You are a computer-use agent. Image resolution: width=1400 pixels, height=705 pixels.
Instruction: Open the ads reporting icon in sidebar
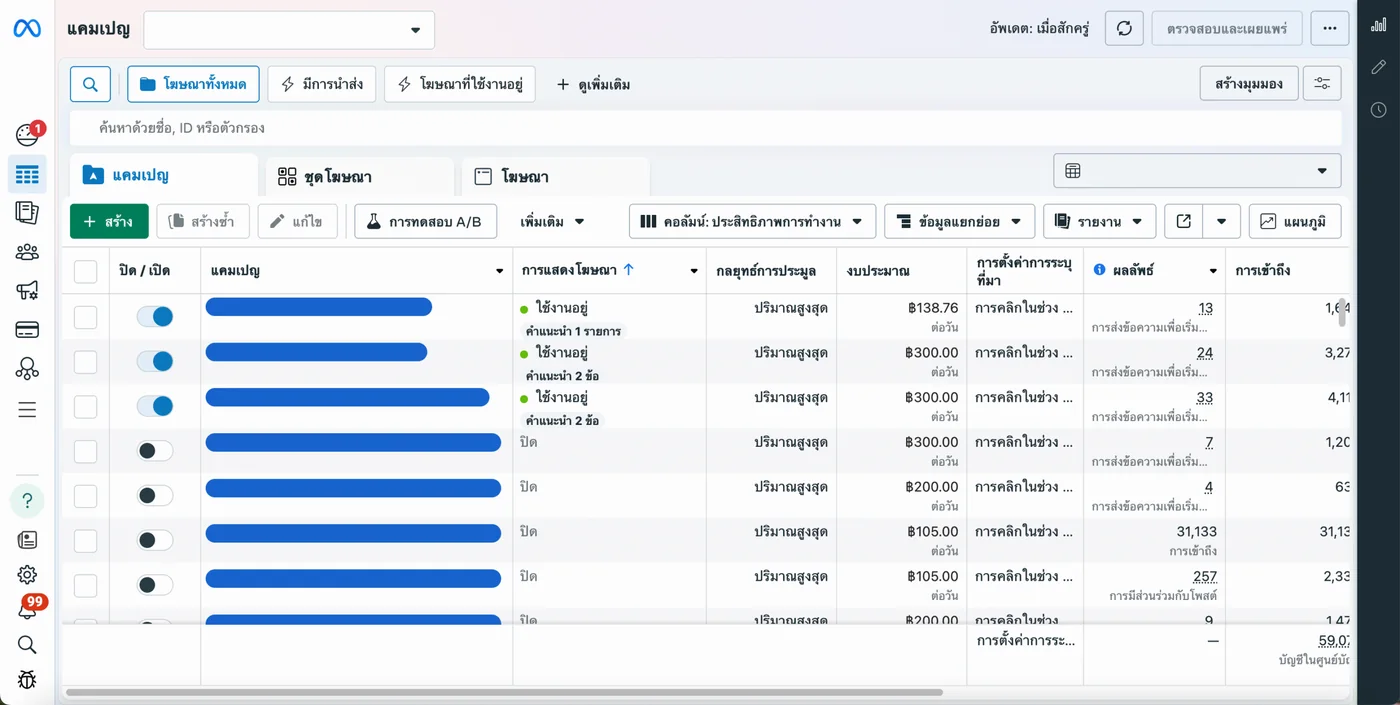pyautogui.click(x=27, y=212)
